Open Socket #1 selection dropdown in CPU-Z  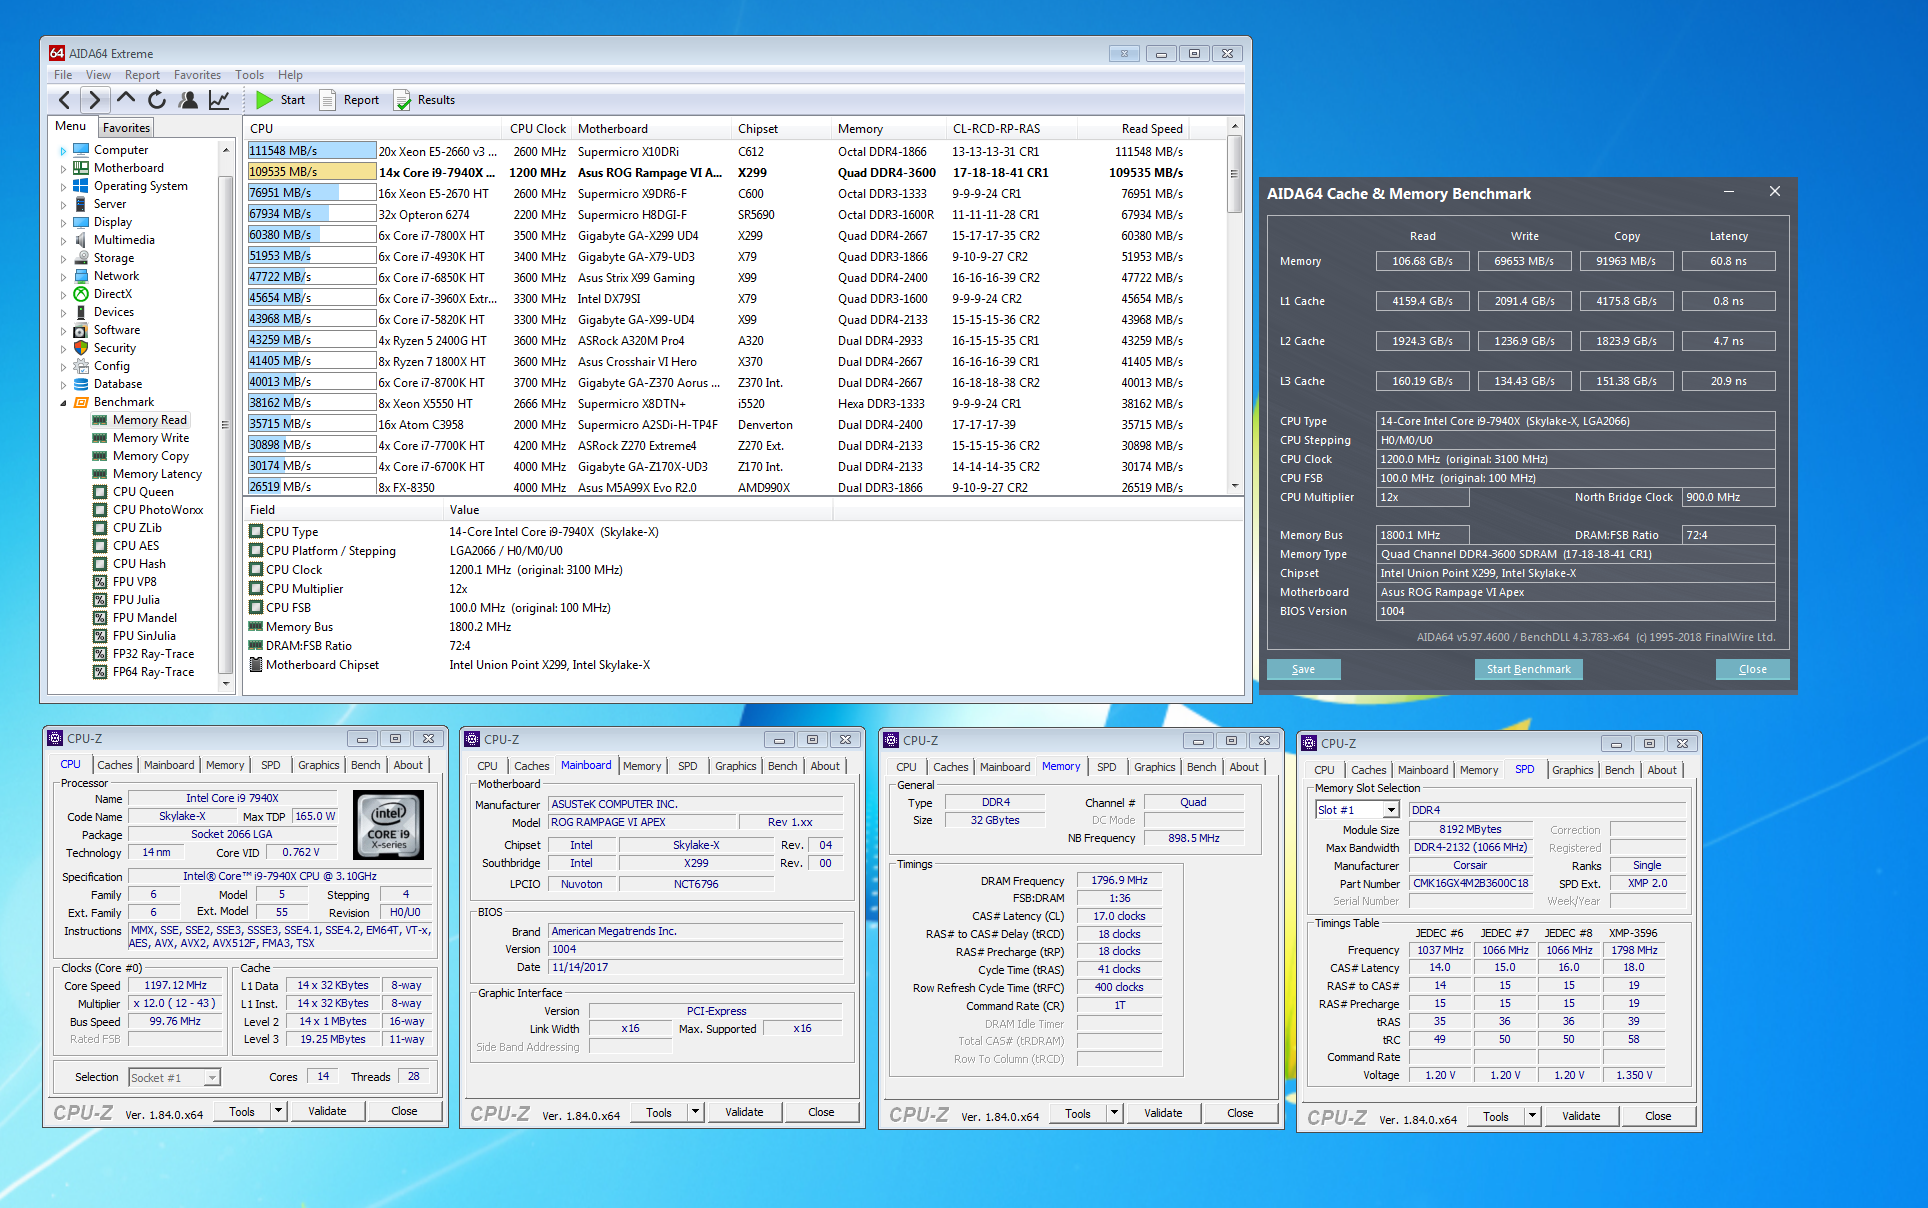(x=212, y=1077)
